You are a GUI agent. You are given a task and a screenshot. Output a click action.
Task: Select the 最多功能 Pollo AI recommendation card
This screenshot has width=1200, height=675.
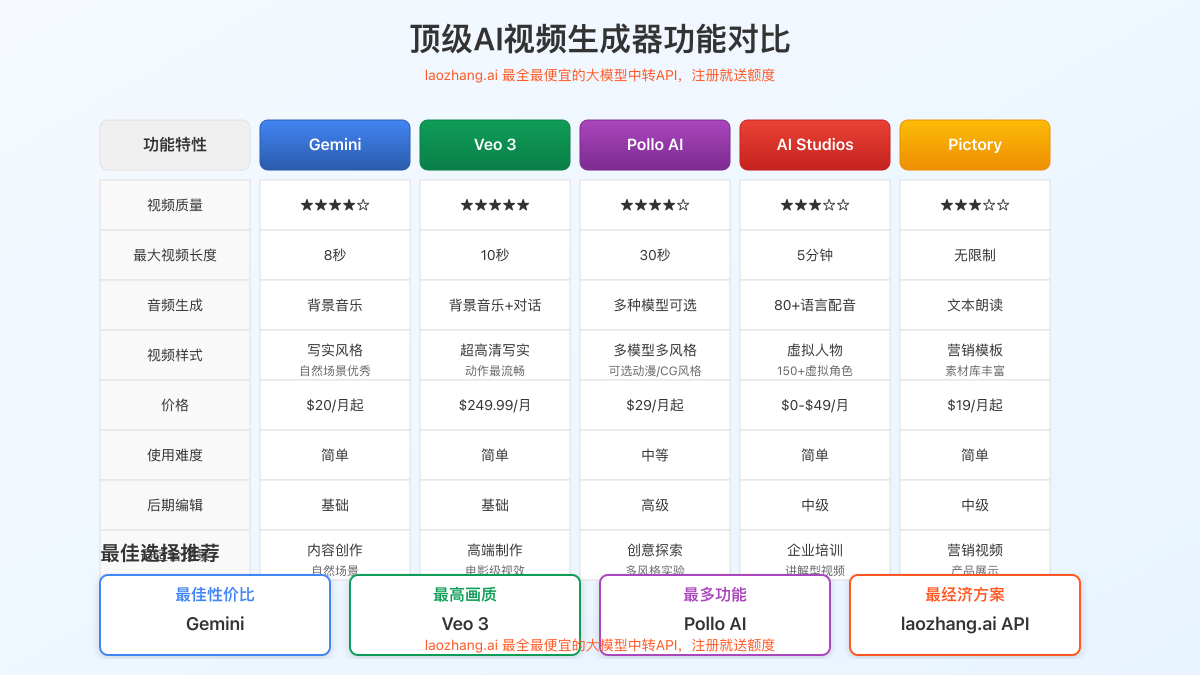(x=715, y=615)
